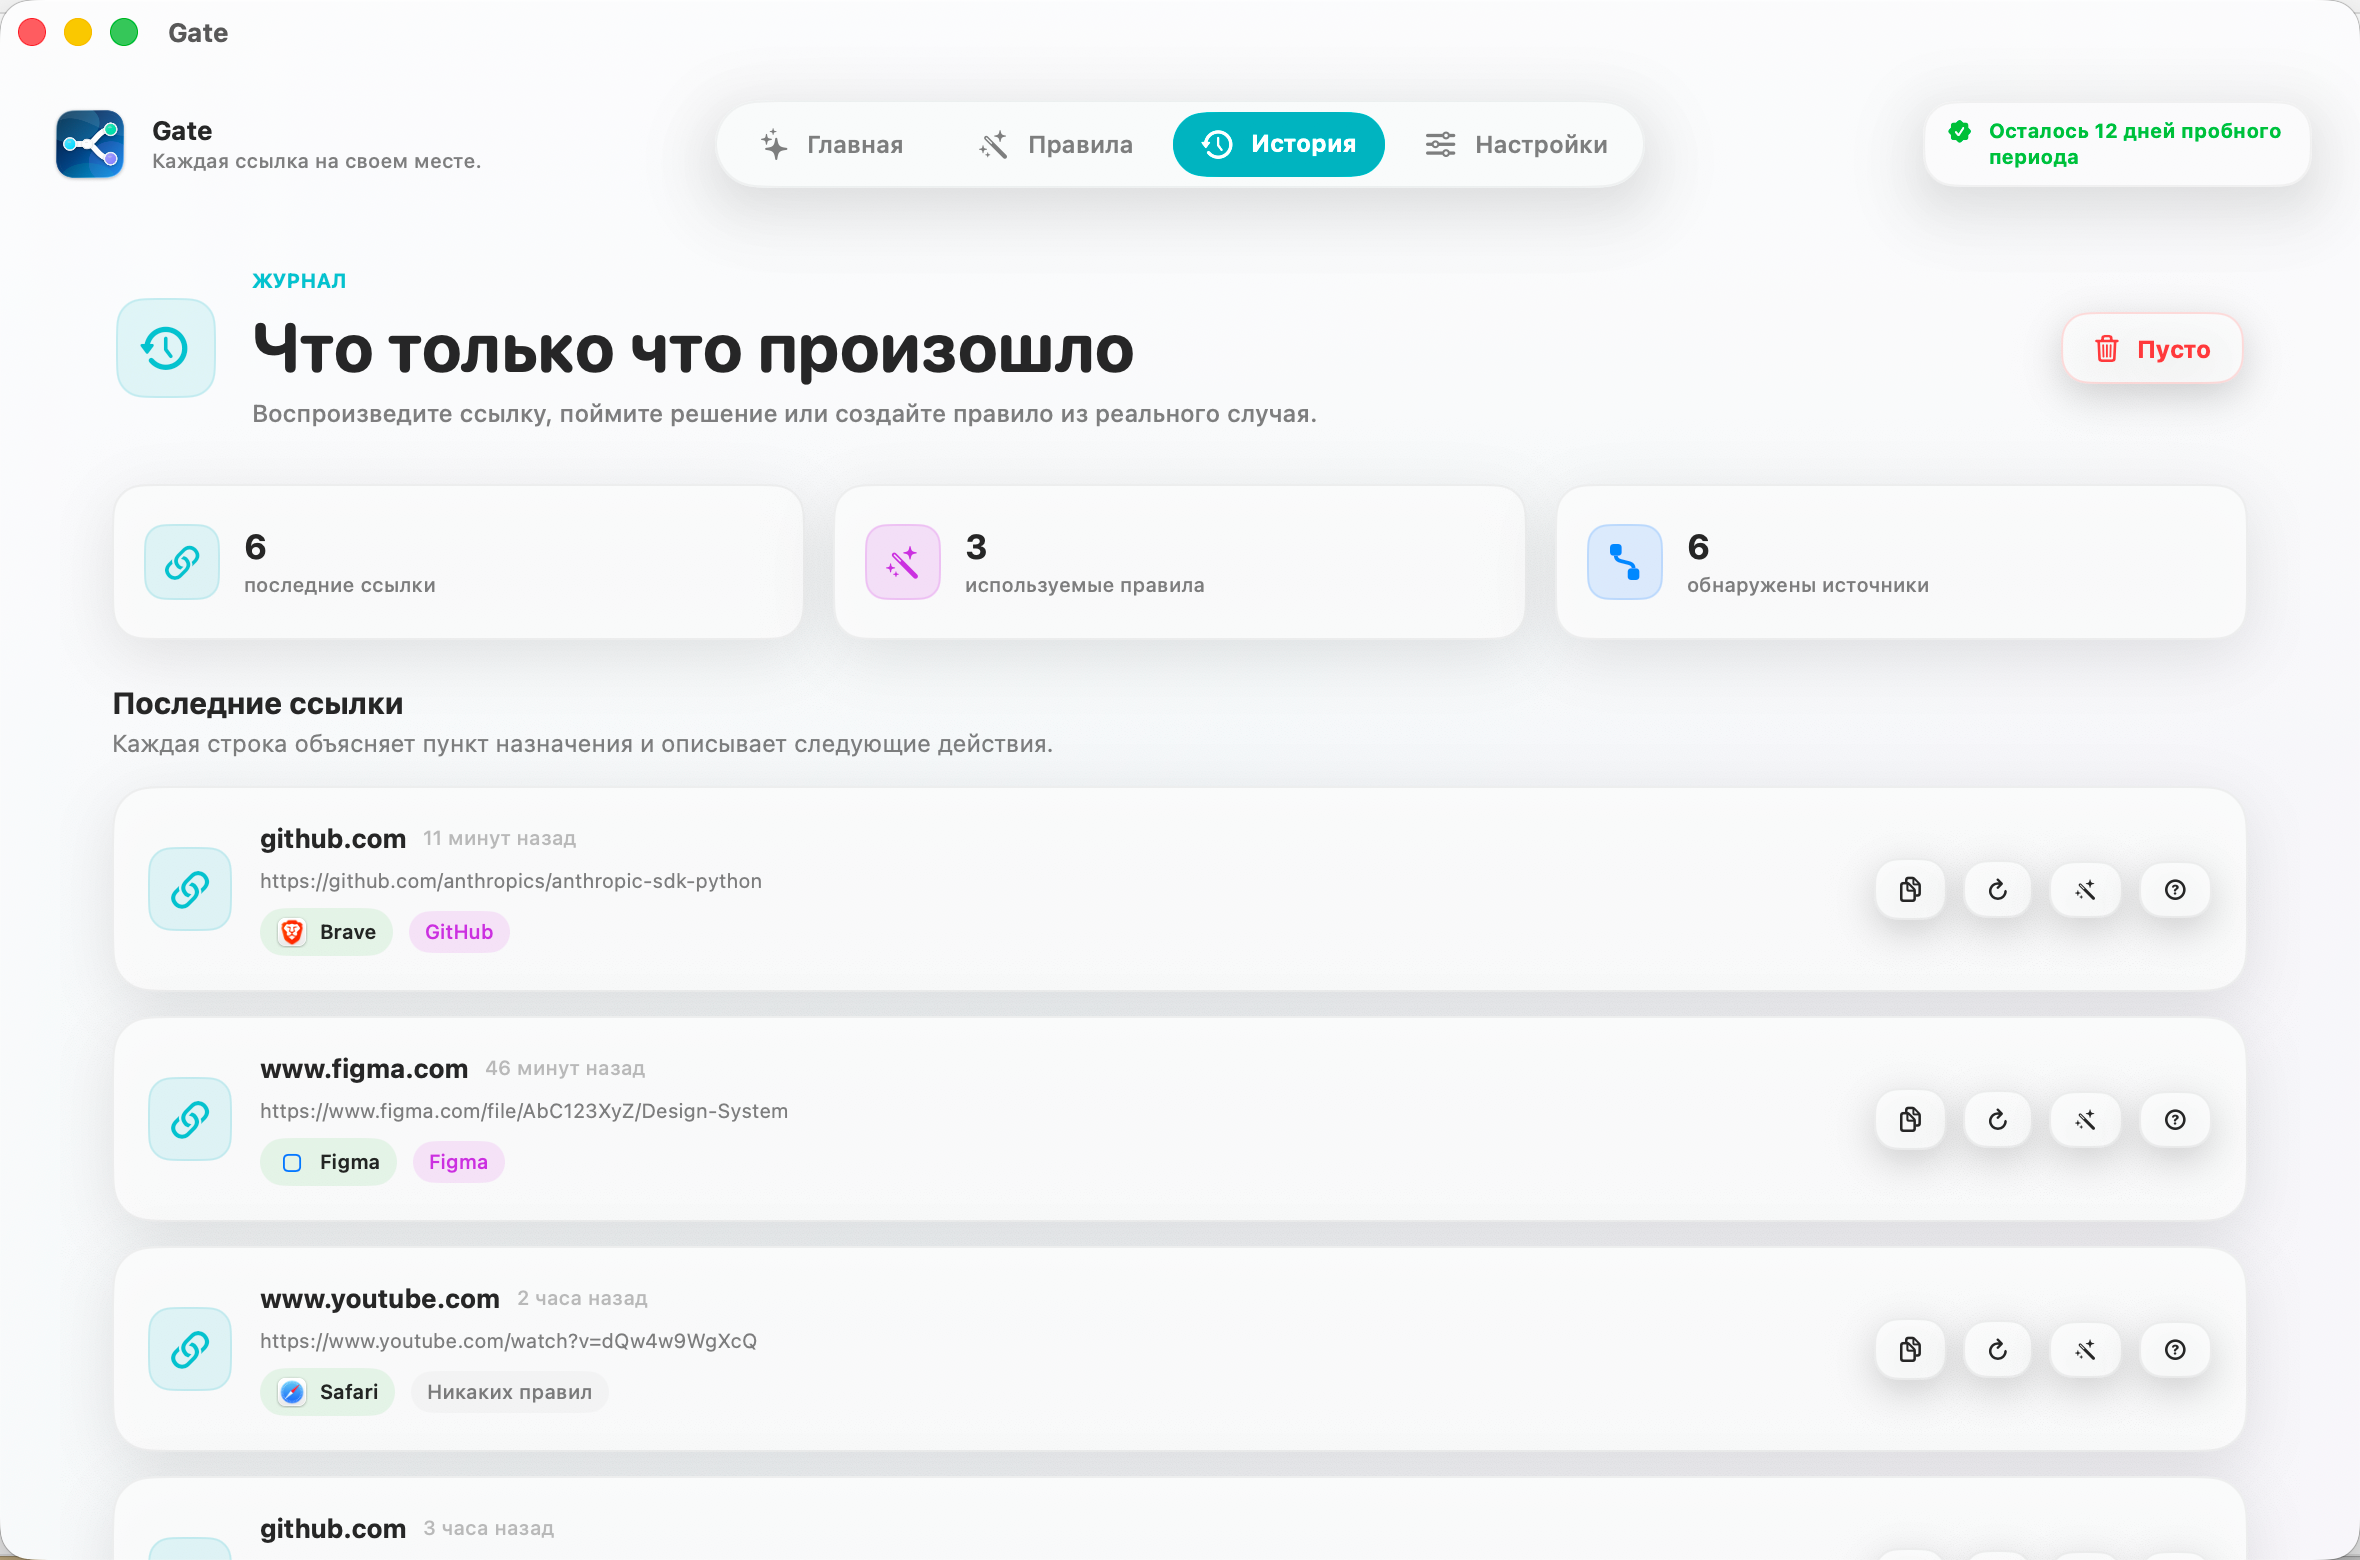The image size is (2360, 1560).
Task: Click the Safari browser tag
Action: coord(327,1392)
